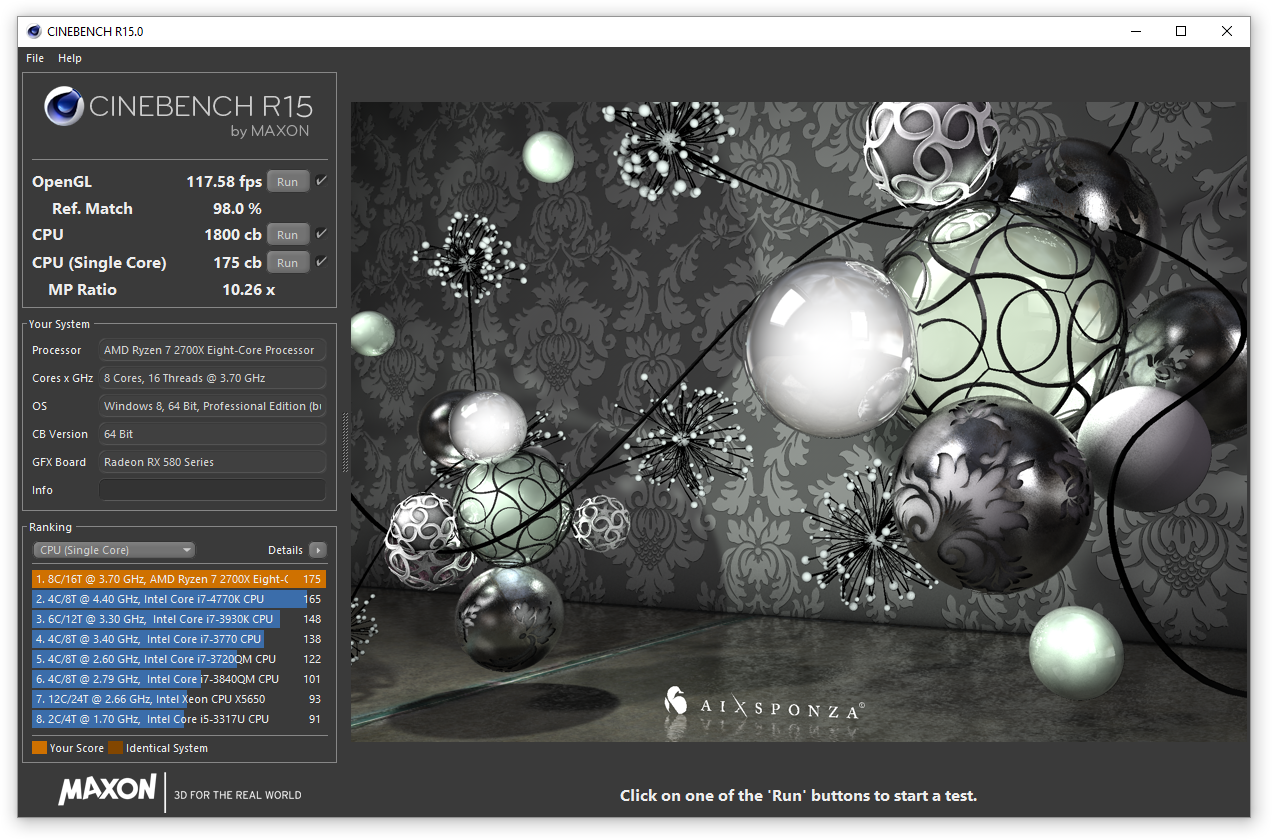
Task: Open the Help menu
Action: [x=70, y=58]
